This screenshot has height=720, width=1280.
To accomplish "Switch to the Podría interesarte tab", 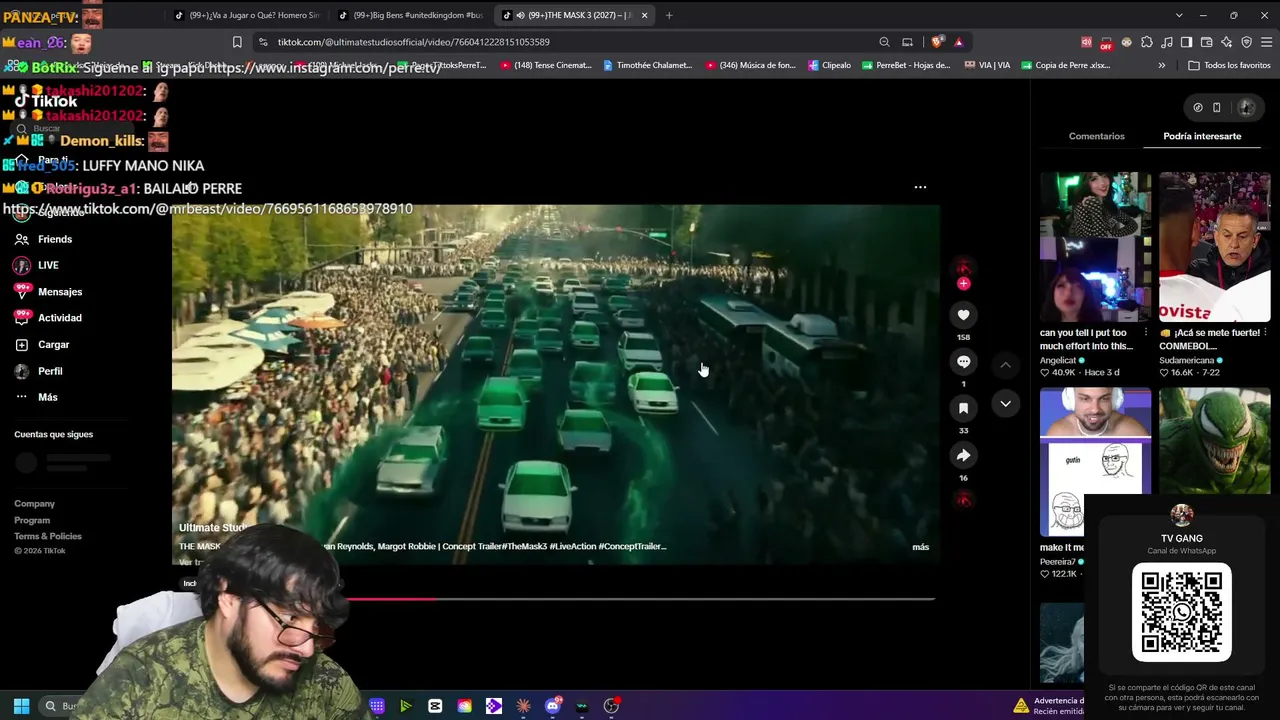I will 1202,136.
